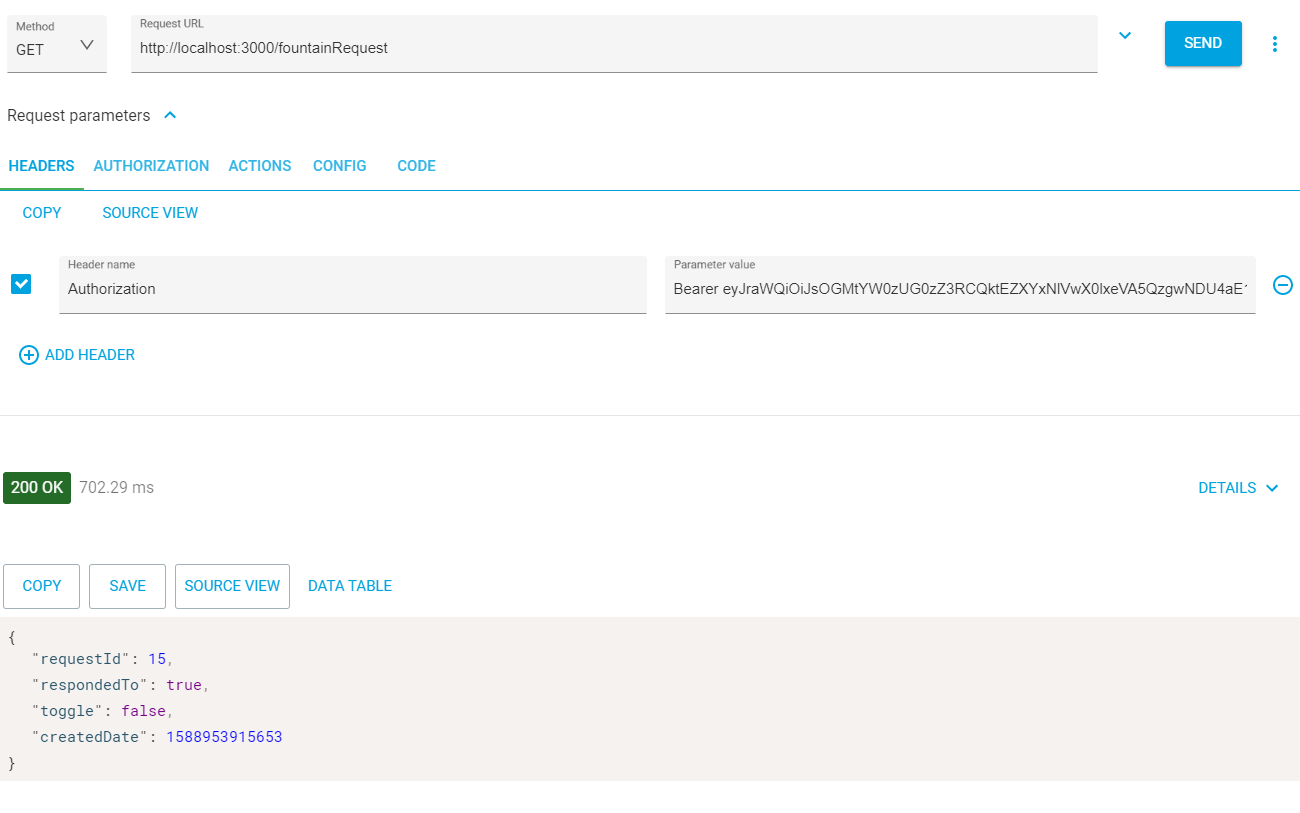Image resolution: width=1300 pixels, height=813 pixels.
Task: Switch headers editor to SOURCE VIEW
Action: (x=150, y=213)
